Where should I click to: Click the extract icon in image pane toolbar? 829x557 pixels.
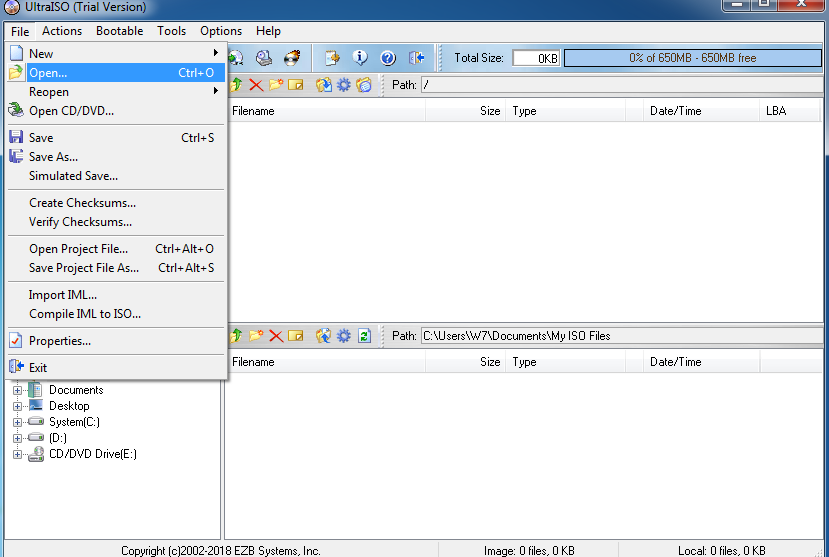[x=324, y=85]
